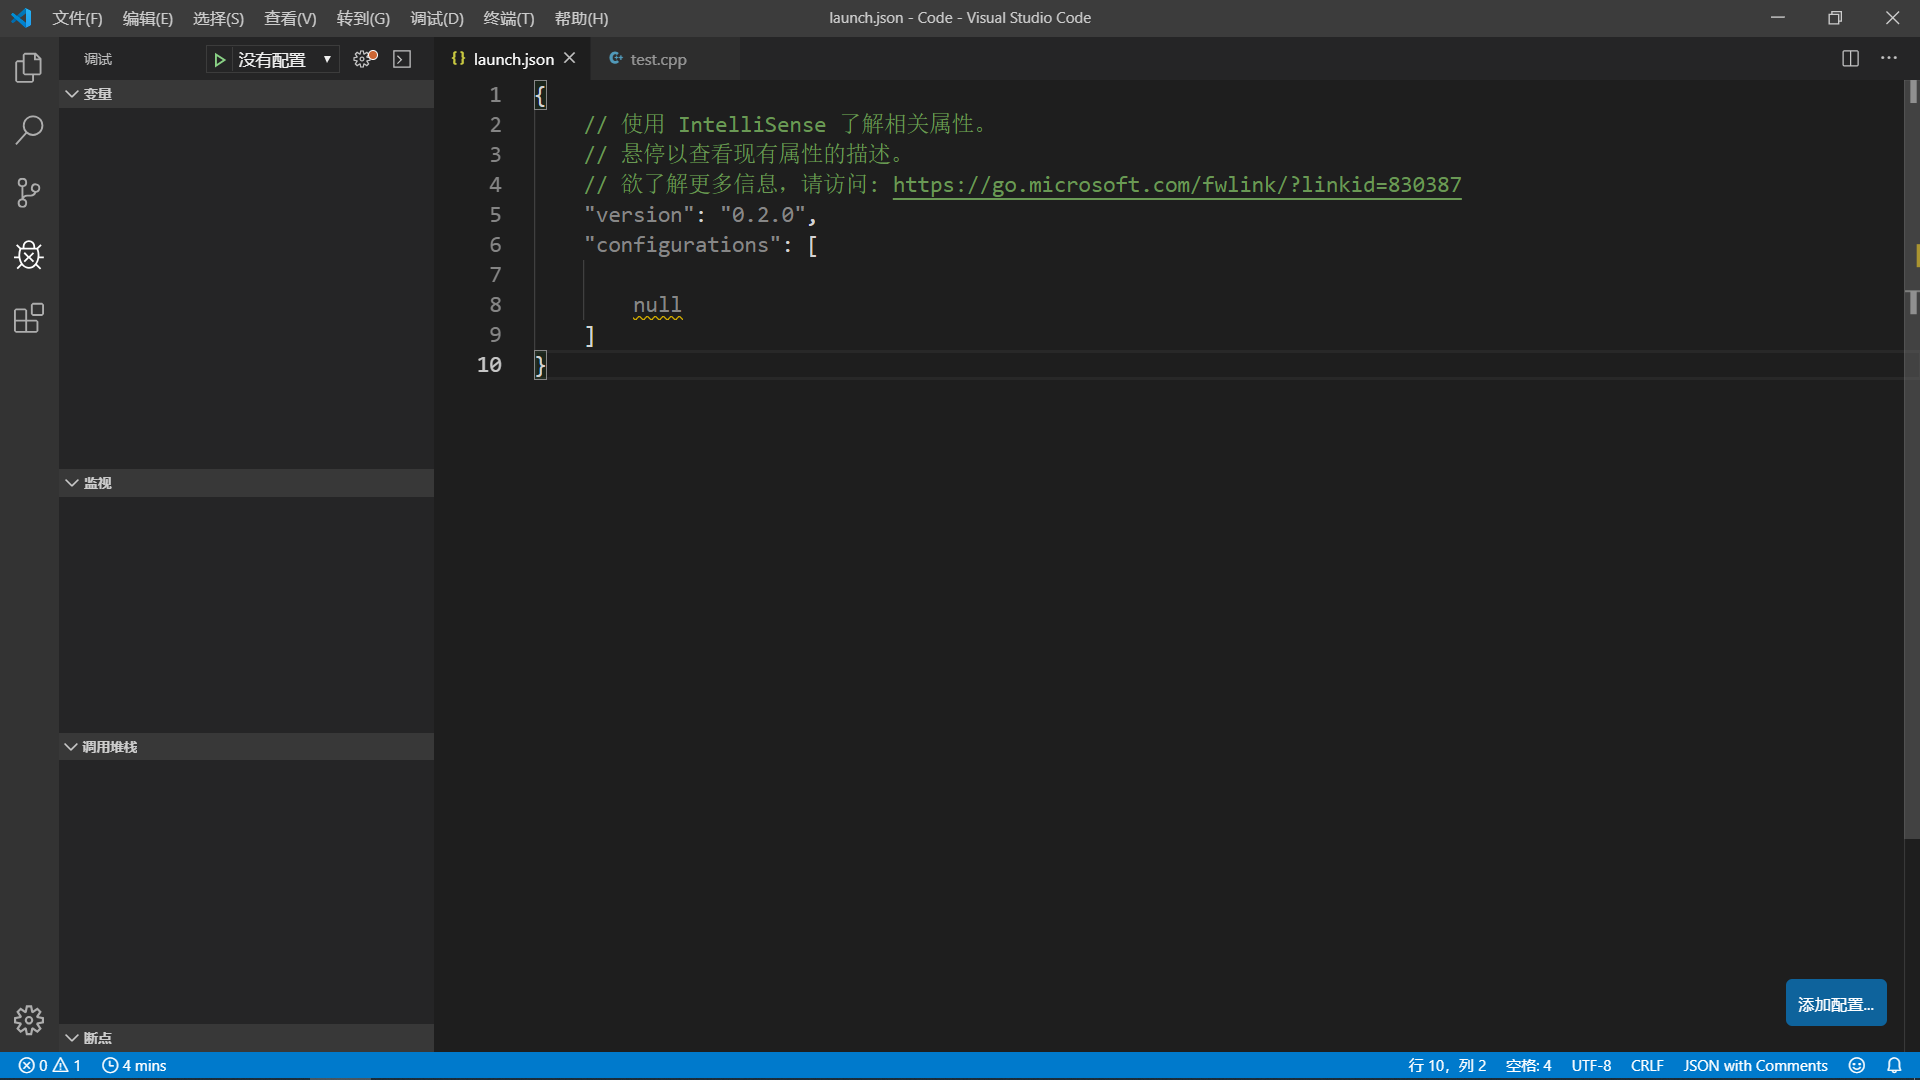
Task: Click the Split Editor icon
Action: coord(1850,58)
